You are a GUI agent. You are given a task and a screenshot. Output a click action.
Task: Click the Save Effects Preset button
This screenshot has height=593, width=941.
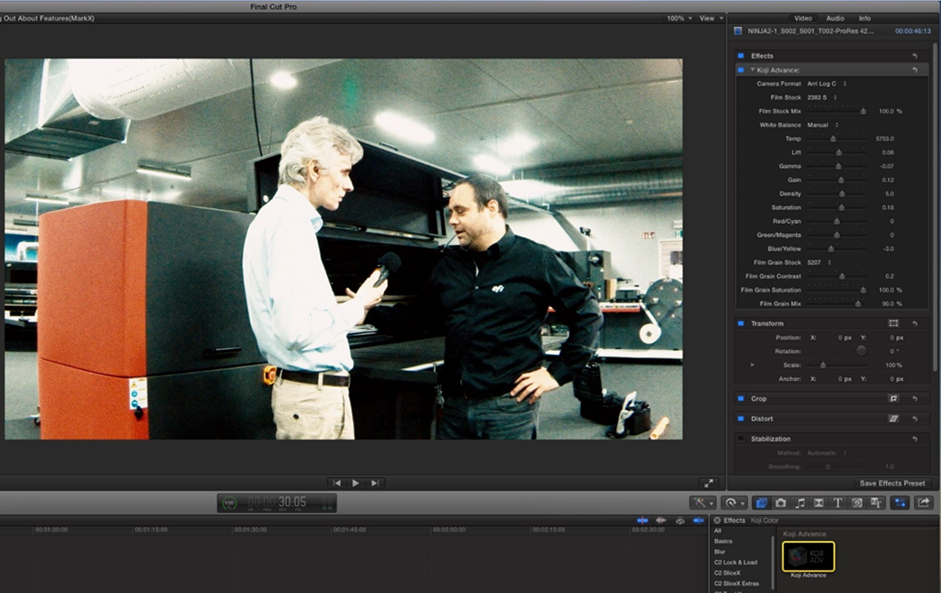click(x=892, y=483)
